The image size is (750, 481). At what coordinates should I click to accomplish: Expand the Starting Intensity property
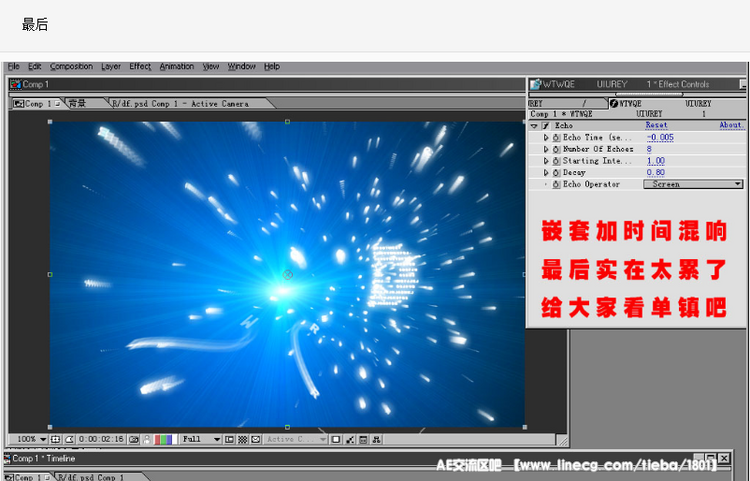click(x=546, y=161)
